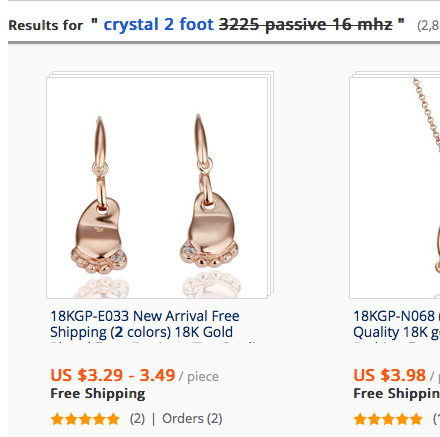This screenshot has height=437, width=440.
Task: Open the rose gold foot earrings thumbnail
Action: coord(157,188)
